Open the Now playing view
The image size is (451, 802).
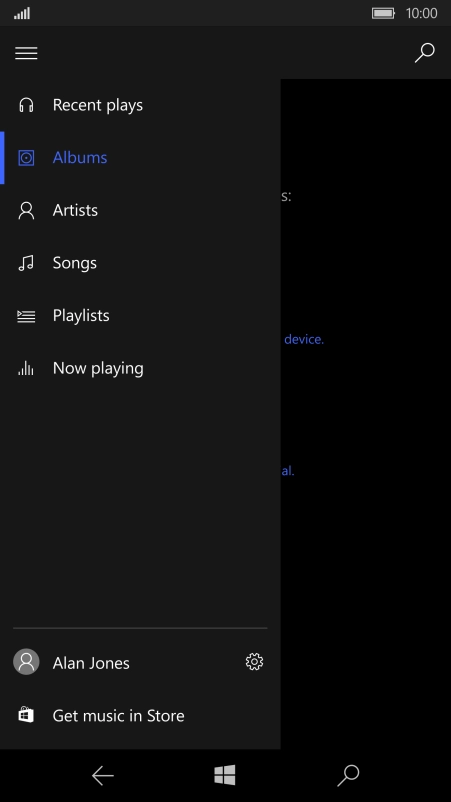140,368
